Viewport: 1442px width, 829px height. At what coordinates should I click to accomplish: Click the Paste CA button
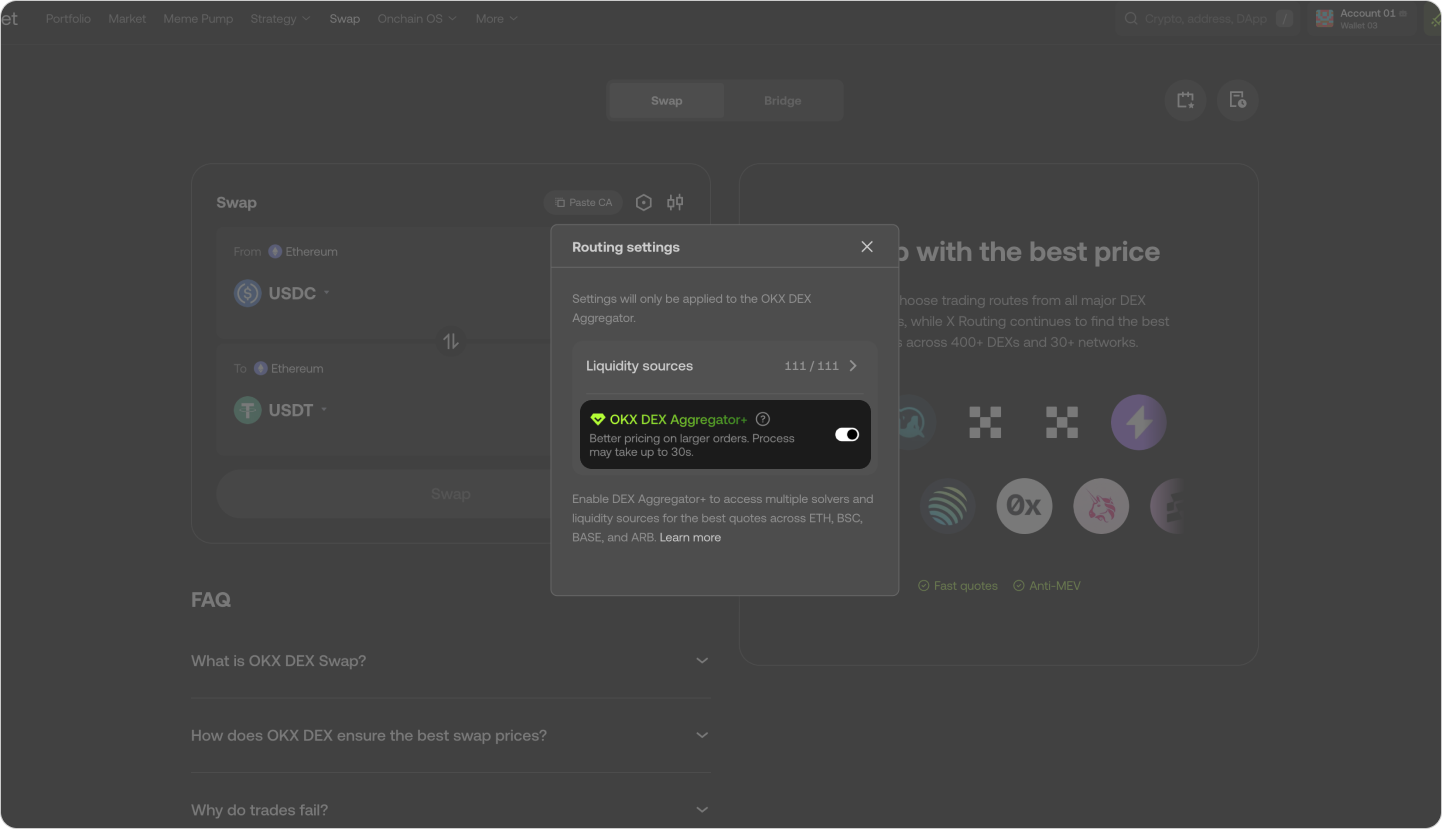point(584,203)
